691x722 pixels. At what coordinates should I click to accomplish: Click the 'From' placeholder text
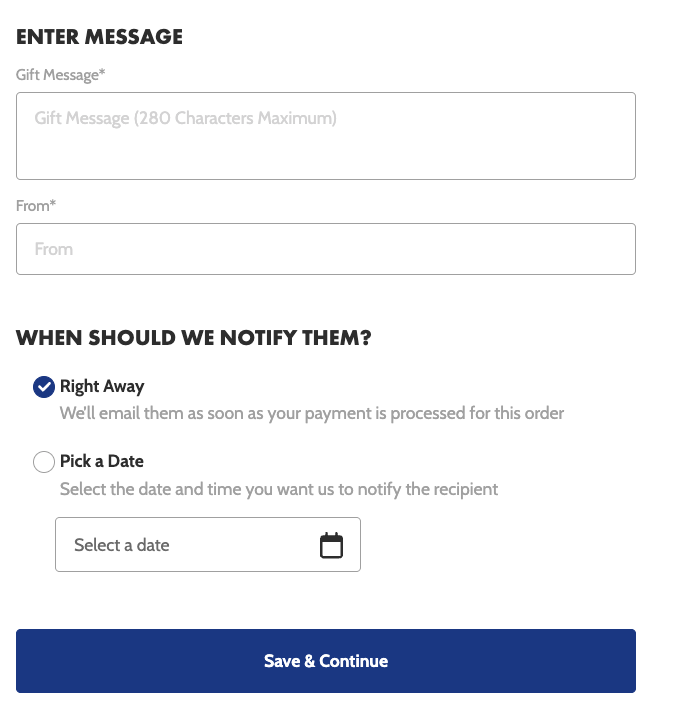click(x=54, y=249)
